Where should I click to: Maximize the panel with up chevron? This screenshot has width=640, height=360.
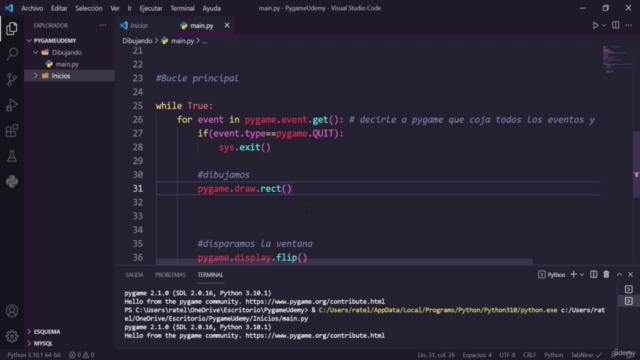point(619,274)
